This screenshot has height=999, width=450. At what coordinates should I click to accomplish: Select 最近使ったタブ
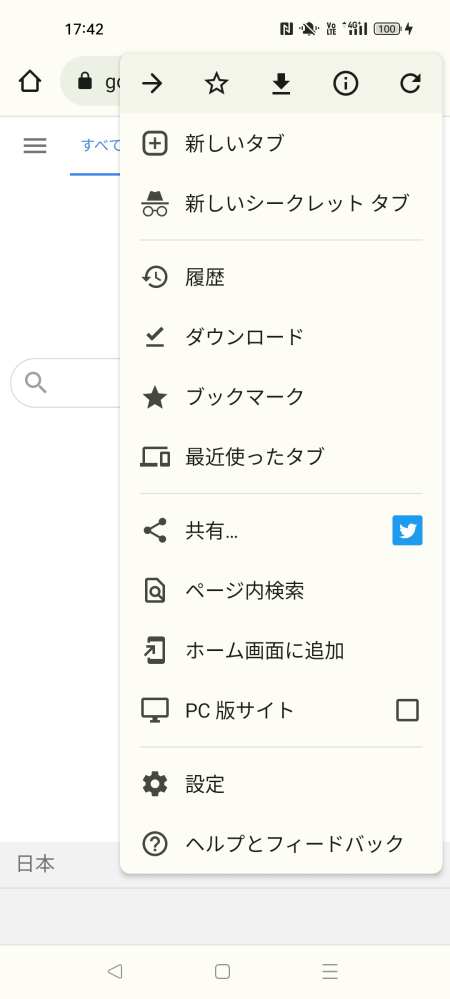pyautogui.click(x=281, y=457)
